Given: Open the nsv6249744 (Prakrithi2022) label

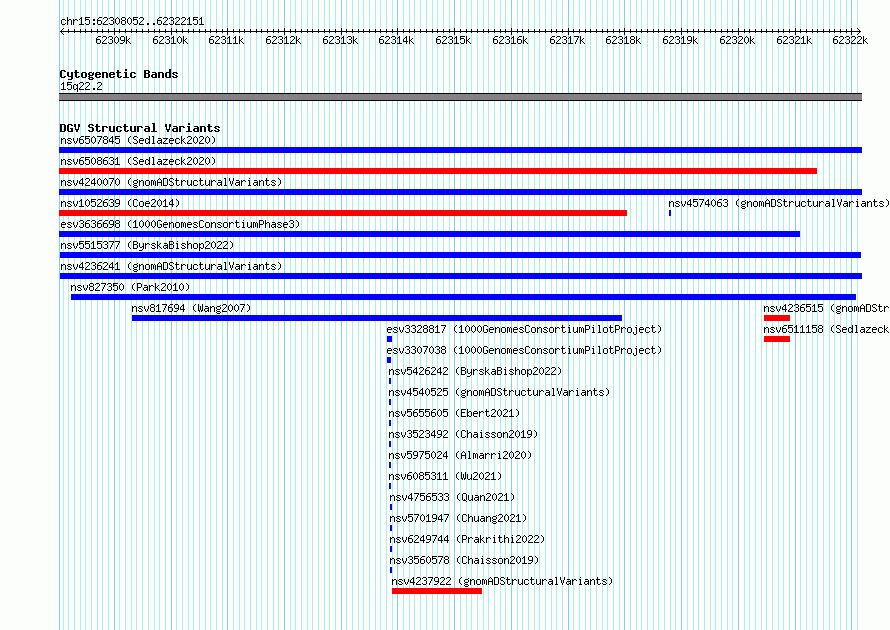Looking at the screenshot, I should pyautogui.click(x=467, y=539).
